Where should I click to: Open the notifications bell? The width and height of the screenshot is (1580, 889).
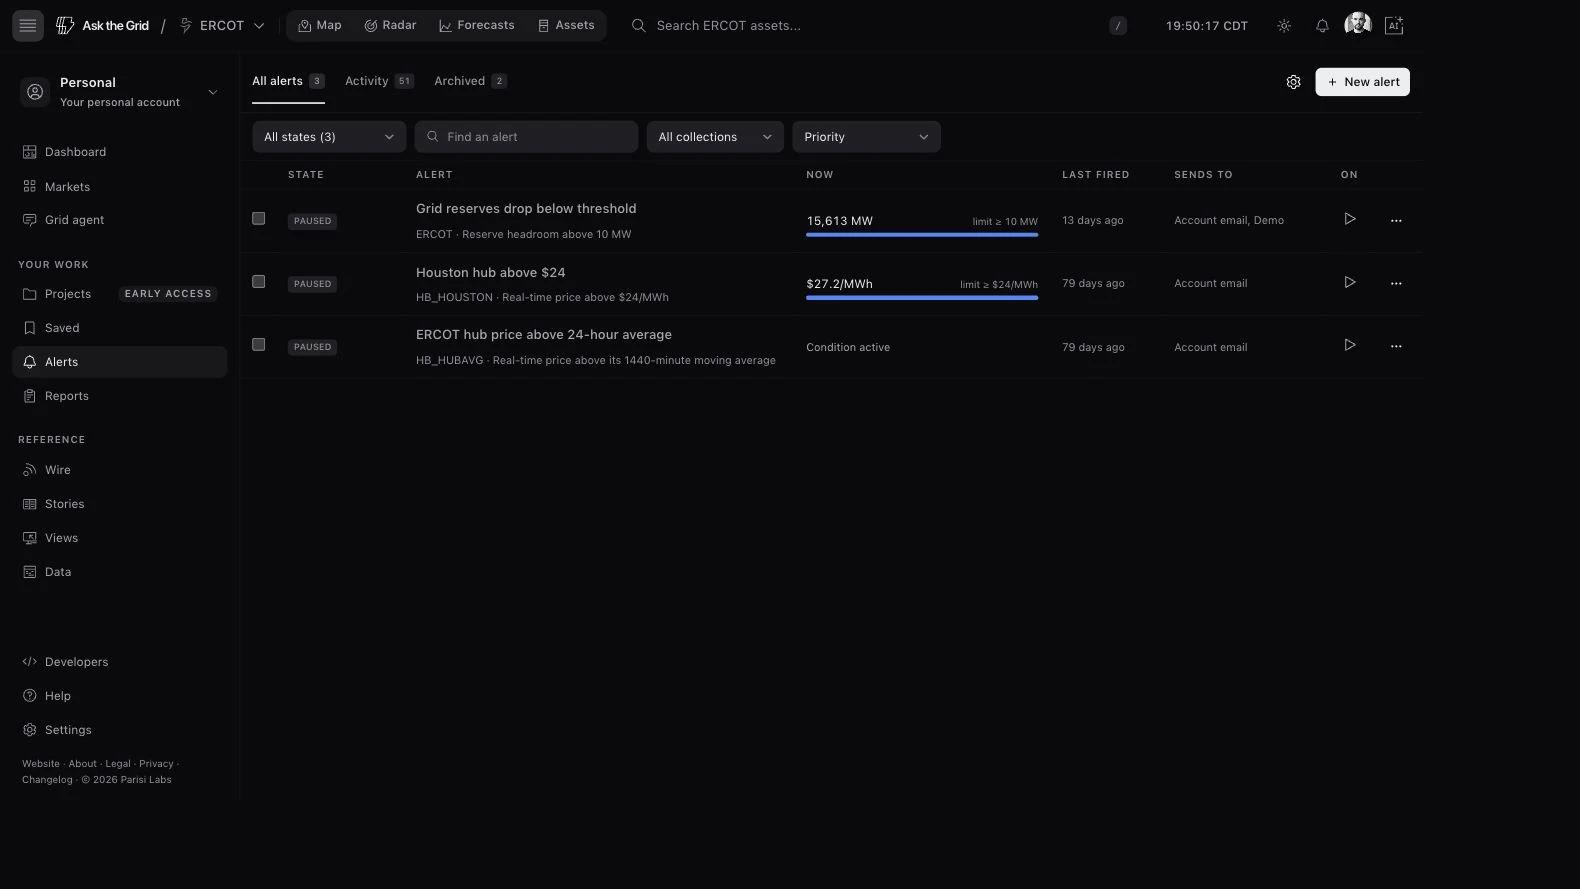1322,26
